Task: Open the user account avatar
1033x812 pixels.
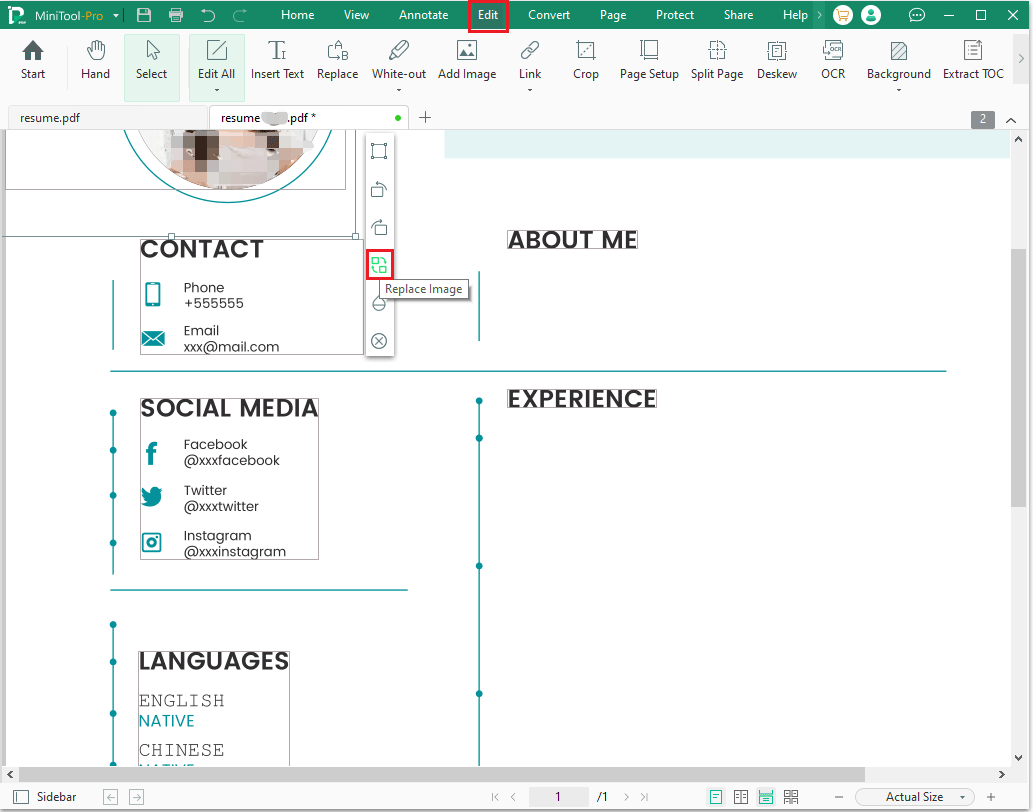Action: (871, 15)
